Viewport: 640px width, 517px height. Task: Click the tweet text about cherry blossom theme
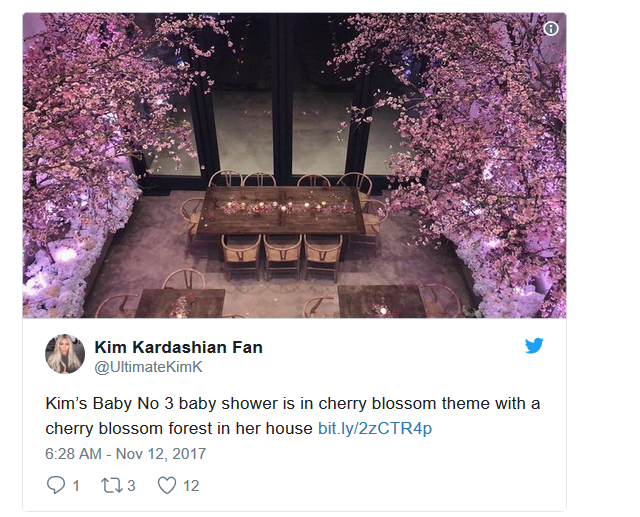(293, 416)
